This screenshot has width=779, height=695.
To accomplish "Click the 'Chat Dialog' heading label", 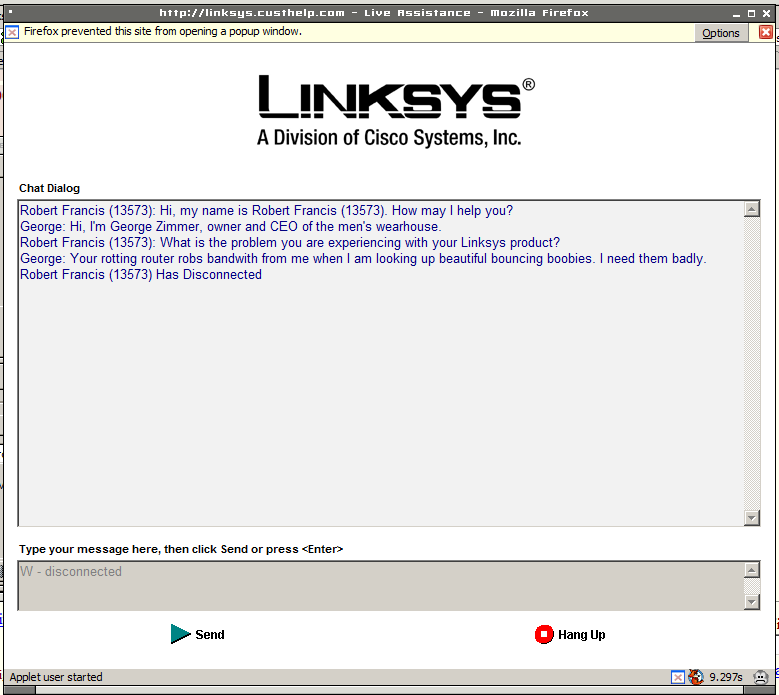I will [49, 188].
